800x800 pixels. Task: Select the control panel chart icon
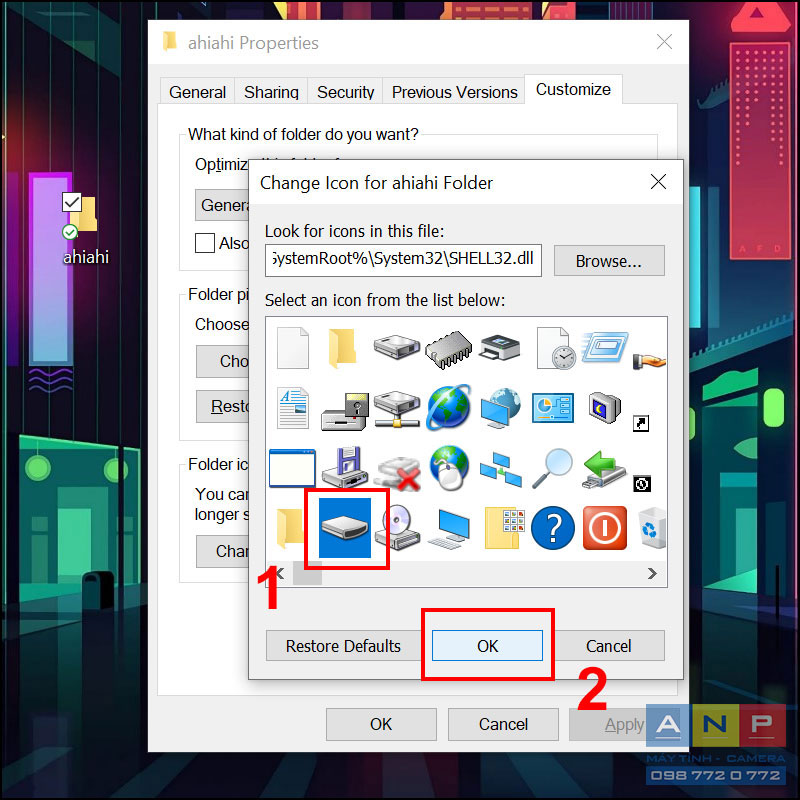coord(553,408)
